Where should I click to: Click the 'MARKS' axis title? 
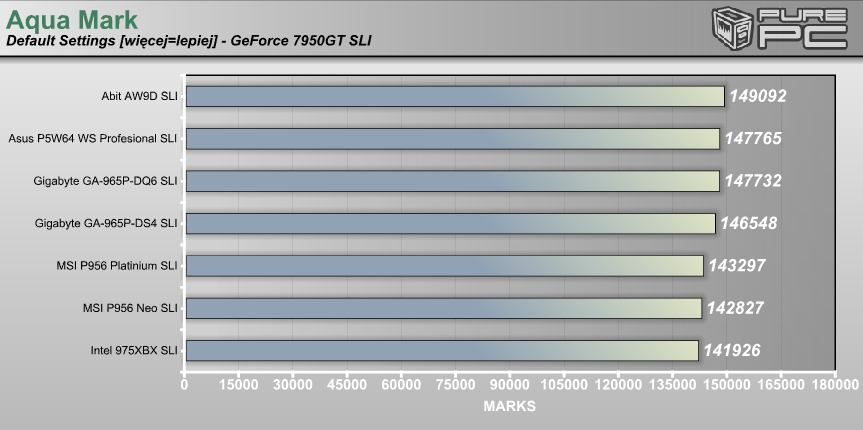[x=510, y=406]
